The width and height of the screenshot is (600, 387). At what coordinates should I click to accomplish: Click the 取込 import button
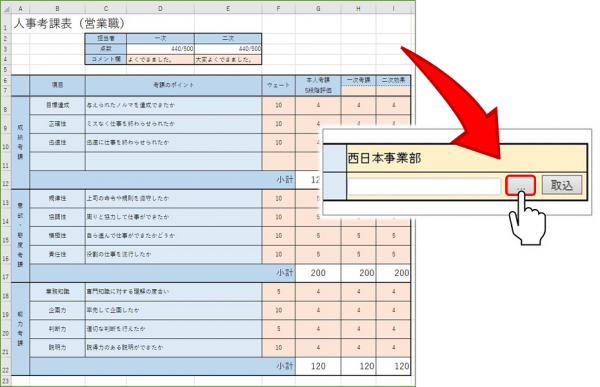point(561,186)
